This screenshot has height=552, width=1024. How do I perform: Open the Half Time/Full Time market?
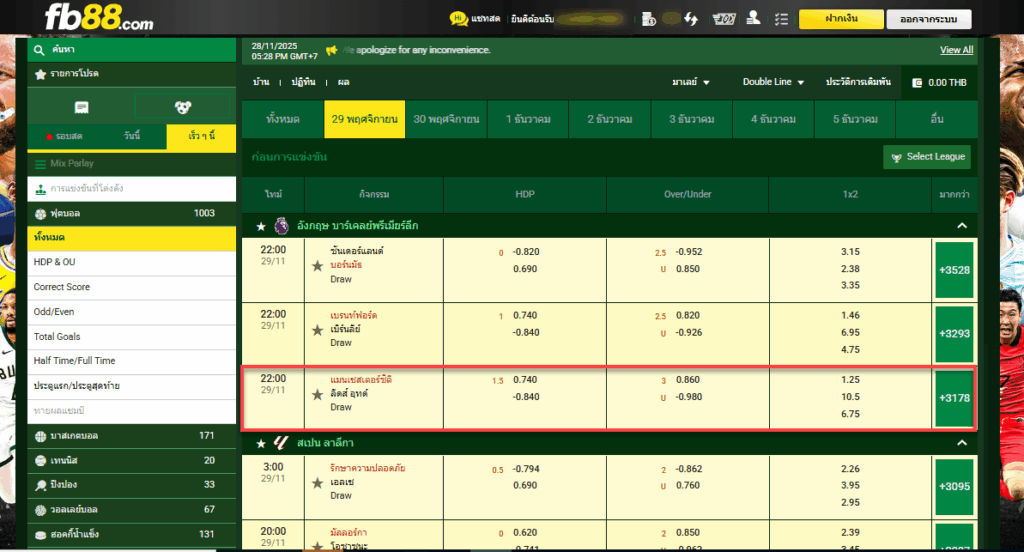click(x=131, y=361)
